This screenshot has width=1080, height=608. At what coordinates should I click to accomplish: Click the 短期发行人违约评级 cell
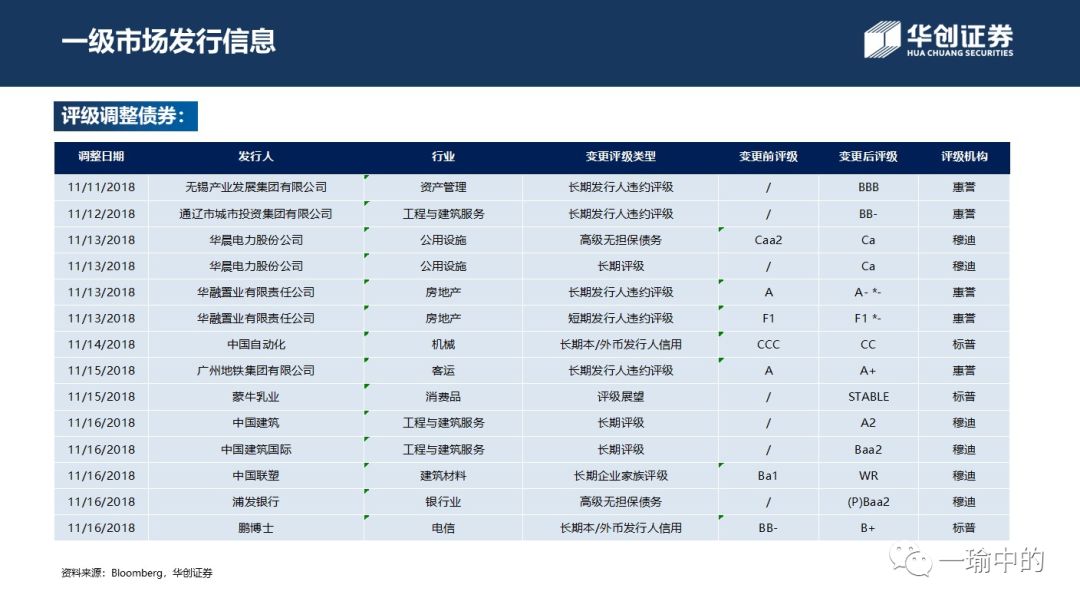coord(621,318)
